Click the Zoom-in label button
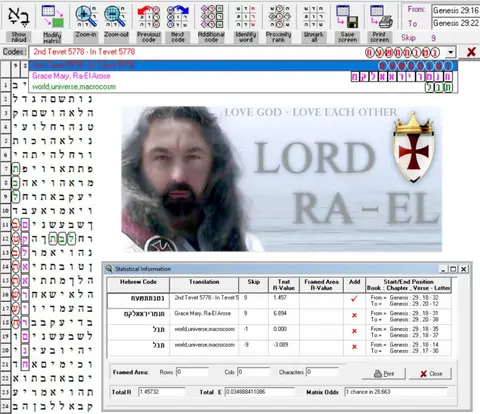Screen dimensions: 480x414 pyautogui.click(x=86, y=37)
